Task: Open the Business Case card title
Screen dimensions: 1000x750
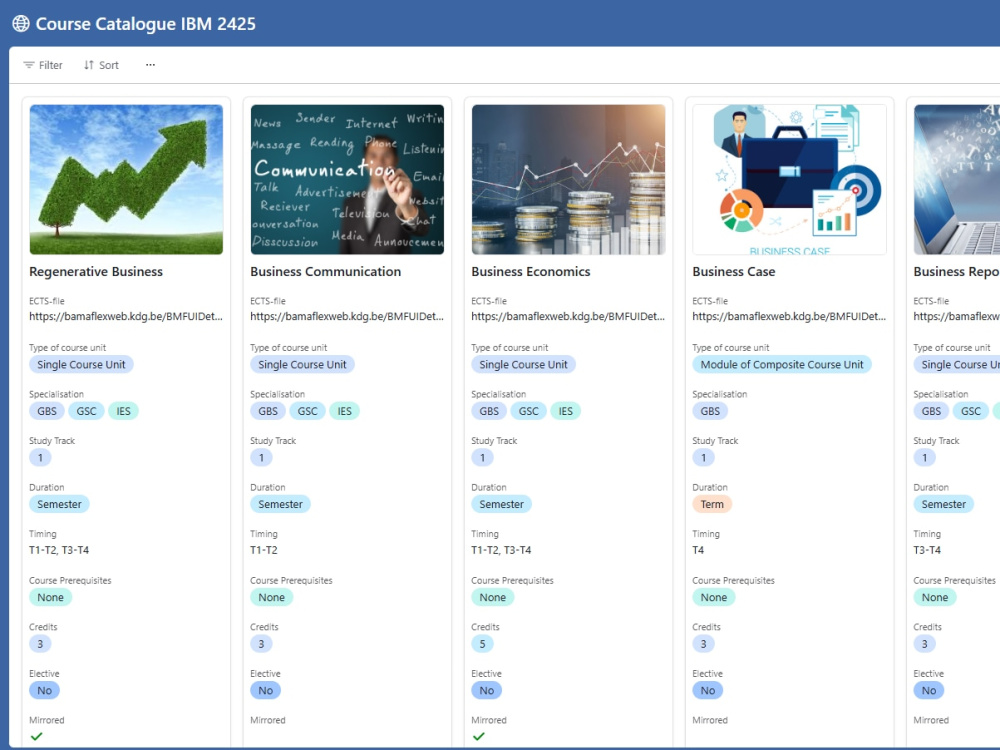Action: [733, 272]
